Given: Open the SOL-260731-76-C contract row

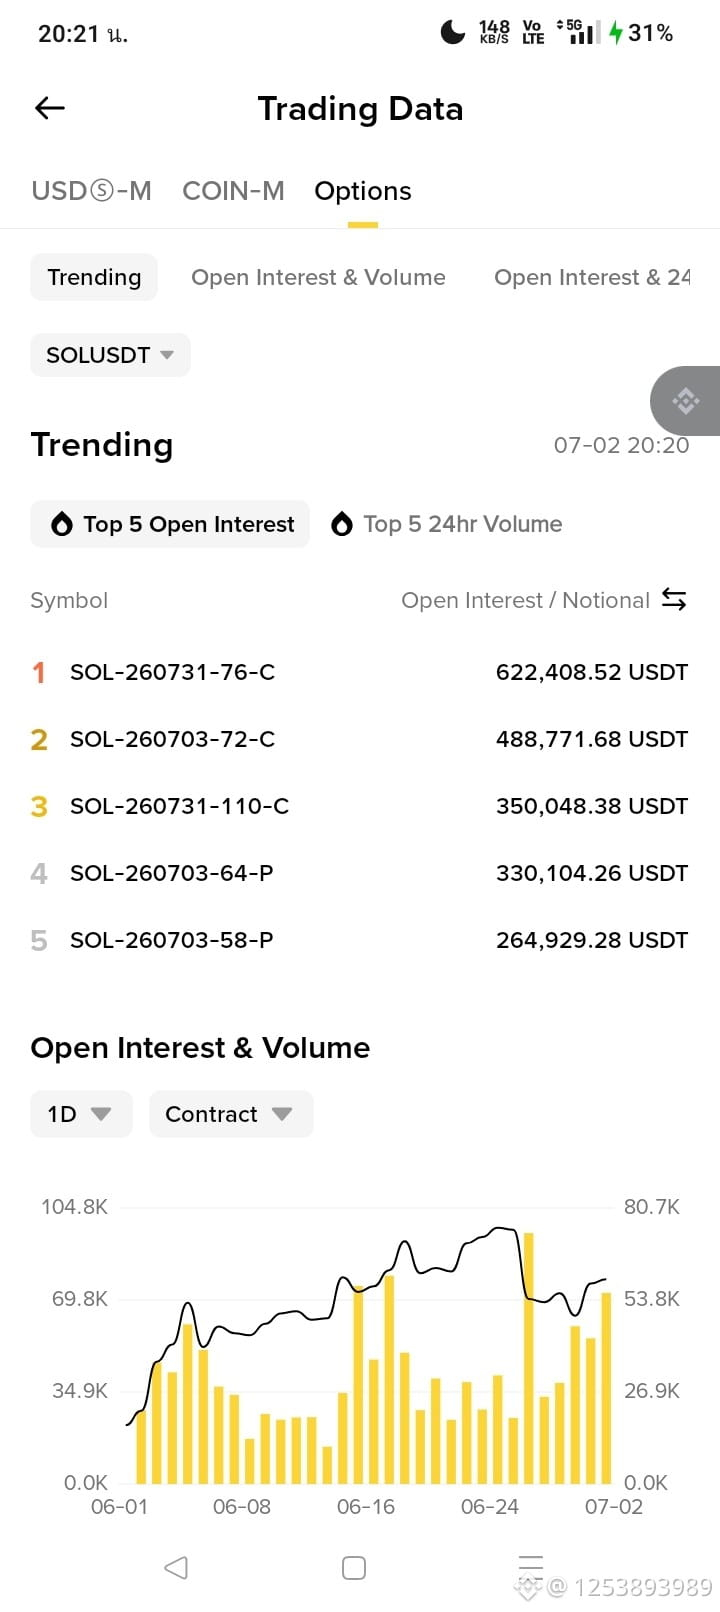Looking at the screenshot, I should tap(360, 672).
